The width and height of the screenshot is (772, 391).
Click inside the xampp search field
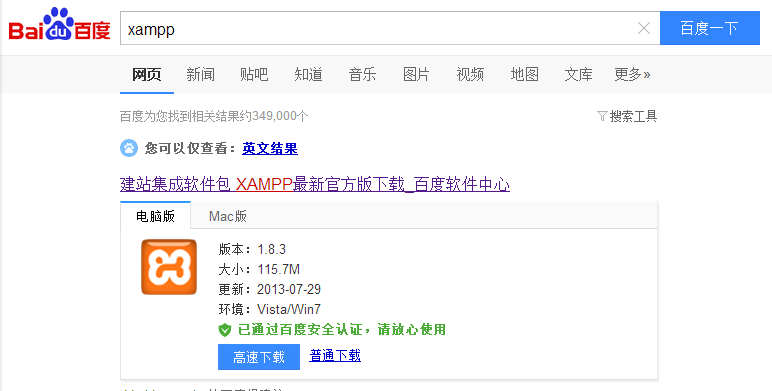377,29
